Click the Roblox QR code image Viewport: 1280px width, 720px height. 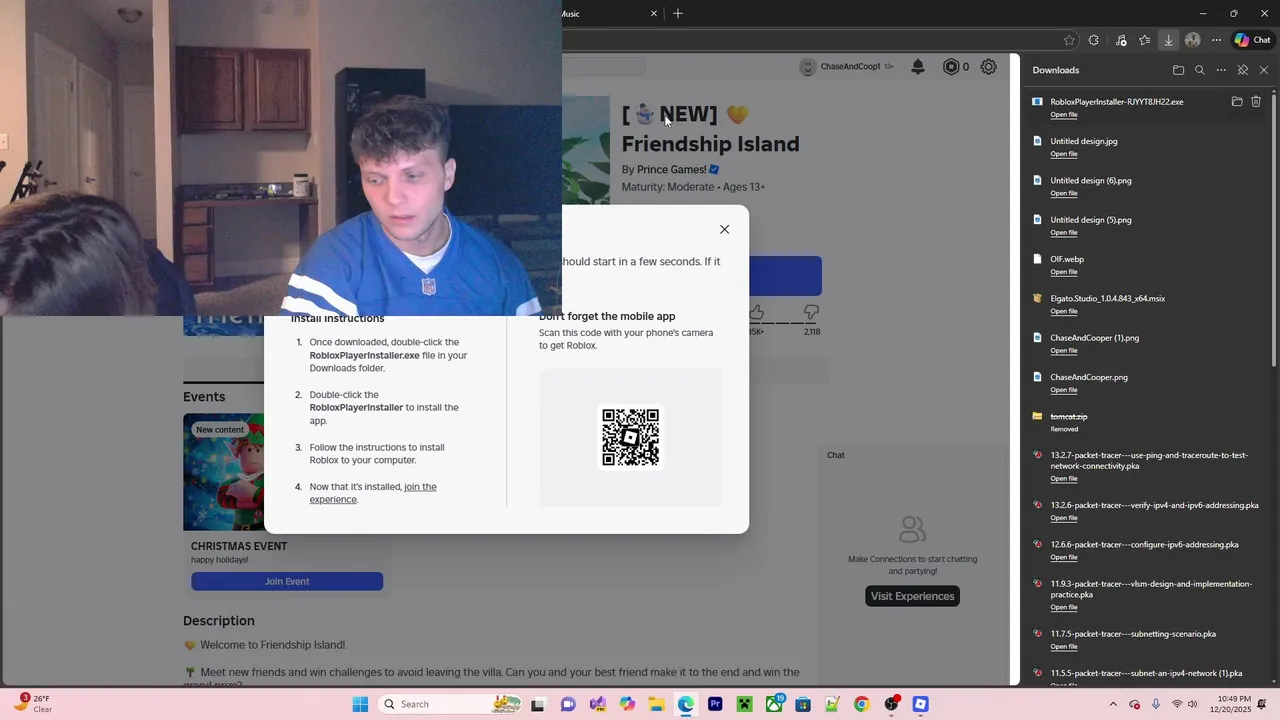pyautogui.click(x=630, y=437)
